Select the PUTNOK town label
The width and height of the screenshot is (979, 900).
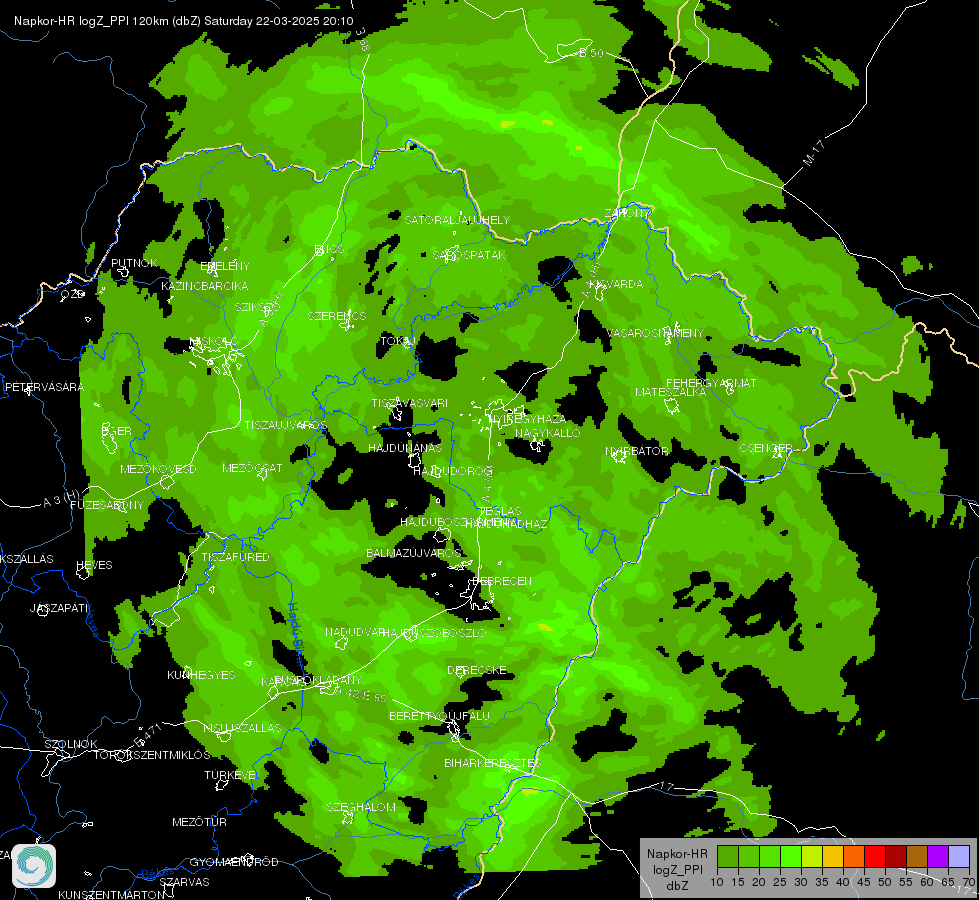(x=134, y=263)
